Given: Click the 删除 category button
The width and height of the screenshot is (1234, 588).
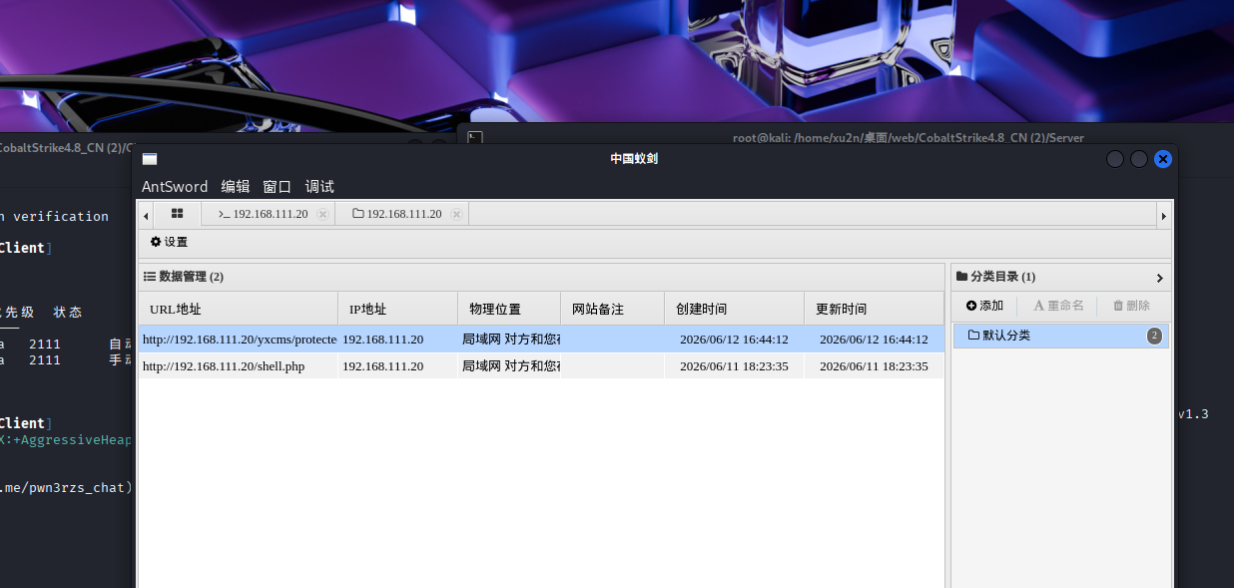Looking at the screenshot, I should [1131, 306].
